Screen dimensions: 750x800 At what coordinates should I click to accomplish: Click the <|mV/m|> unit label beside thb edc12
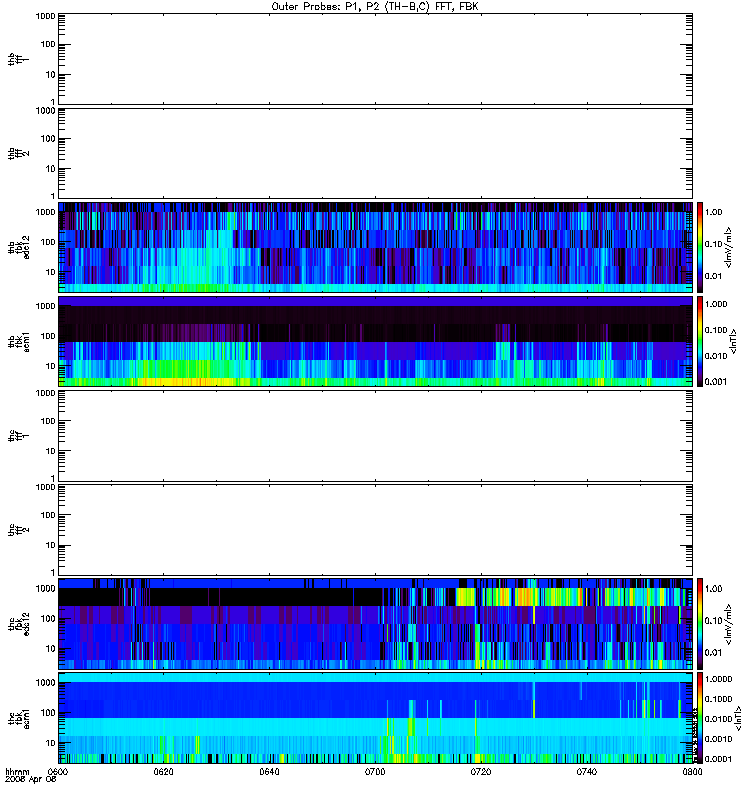pyautogui.click(x=729, y=247)
